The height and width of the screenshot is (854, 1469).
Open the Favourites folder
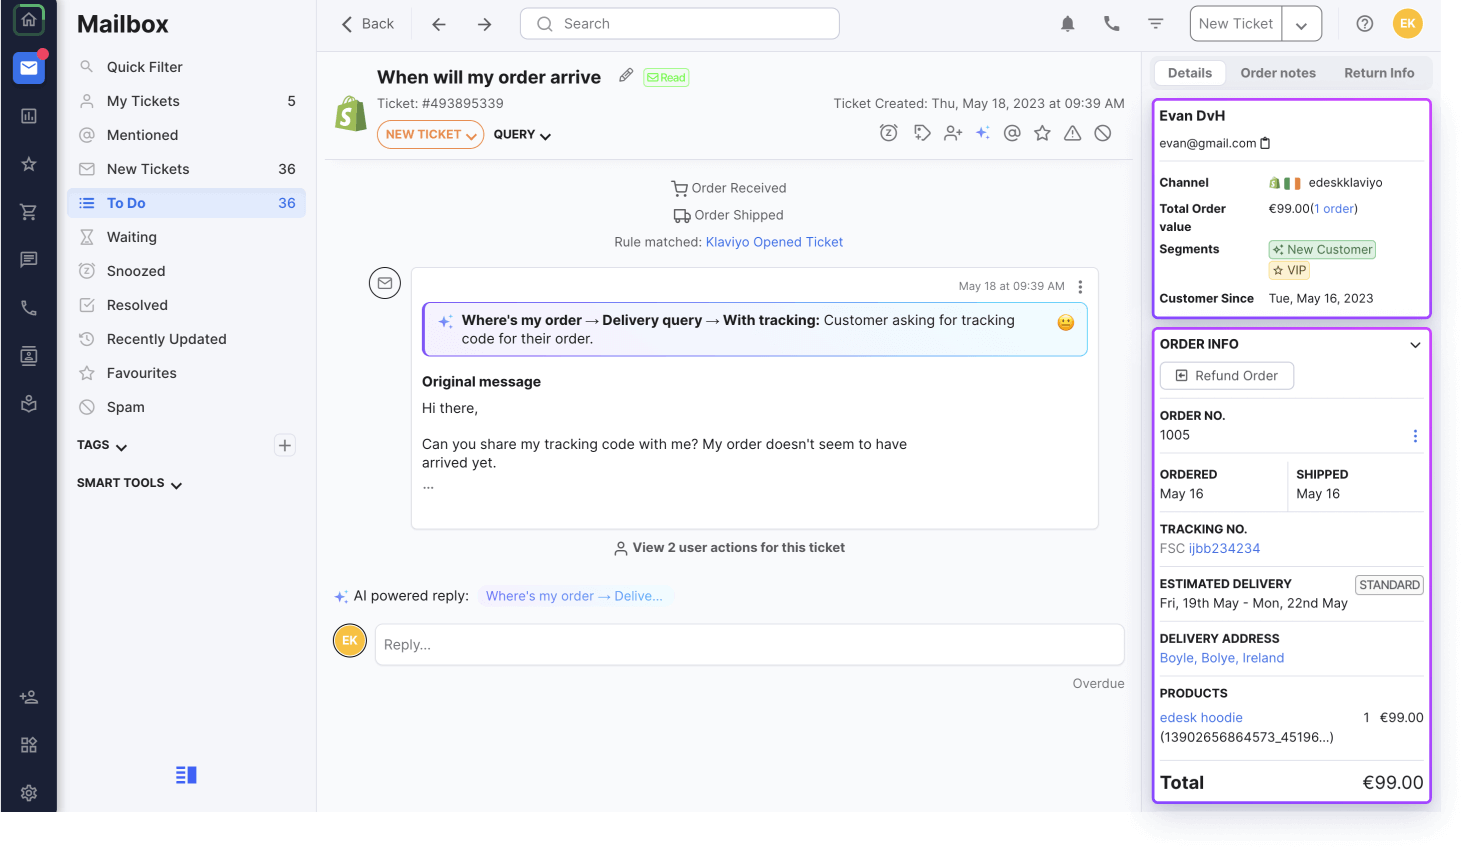[x=186, y=373]
